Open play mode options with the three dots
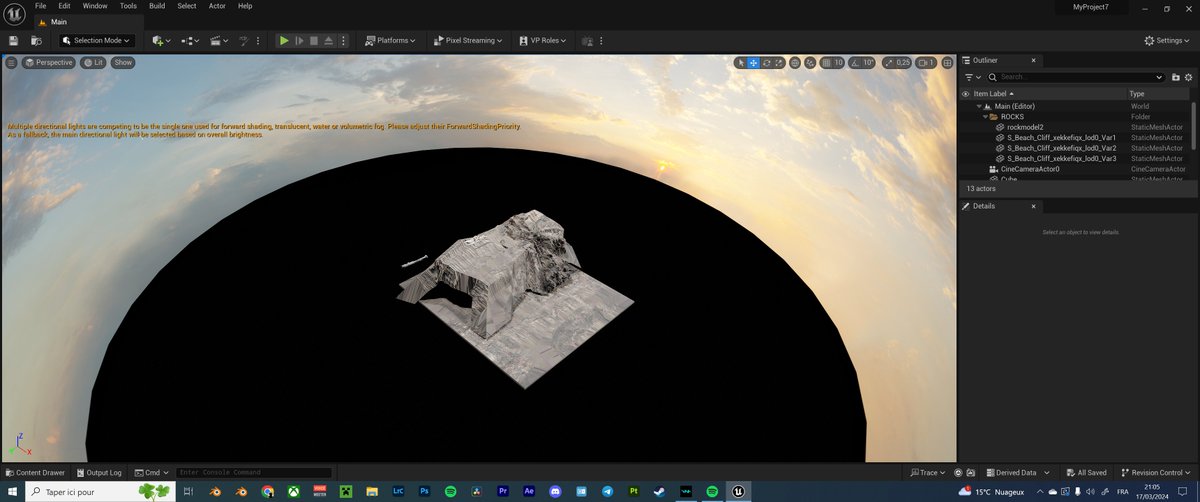The height and width of the screenshot is (502, 1200). [345, 41]
